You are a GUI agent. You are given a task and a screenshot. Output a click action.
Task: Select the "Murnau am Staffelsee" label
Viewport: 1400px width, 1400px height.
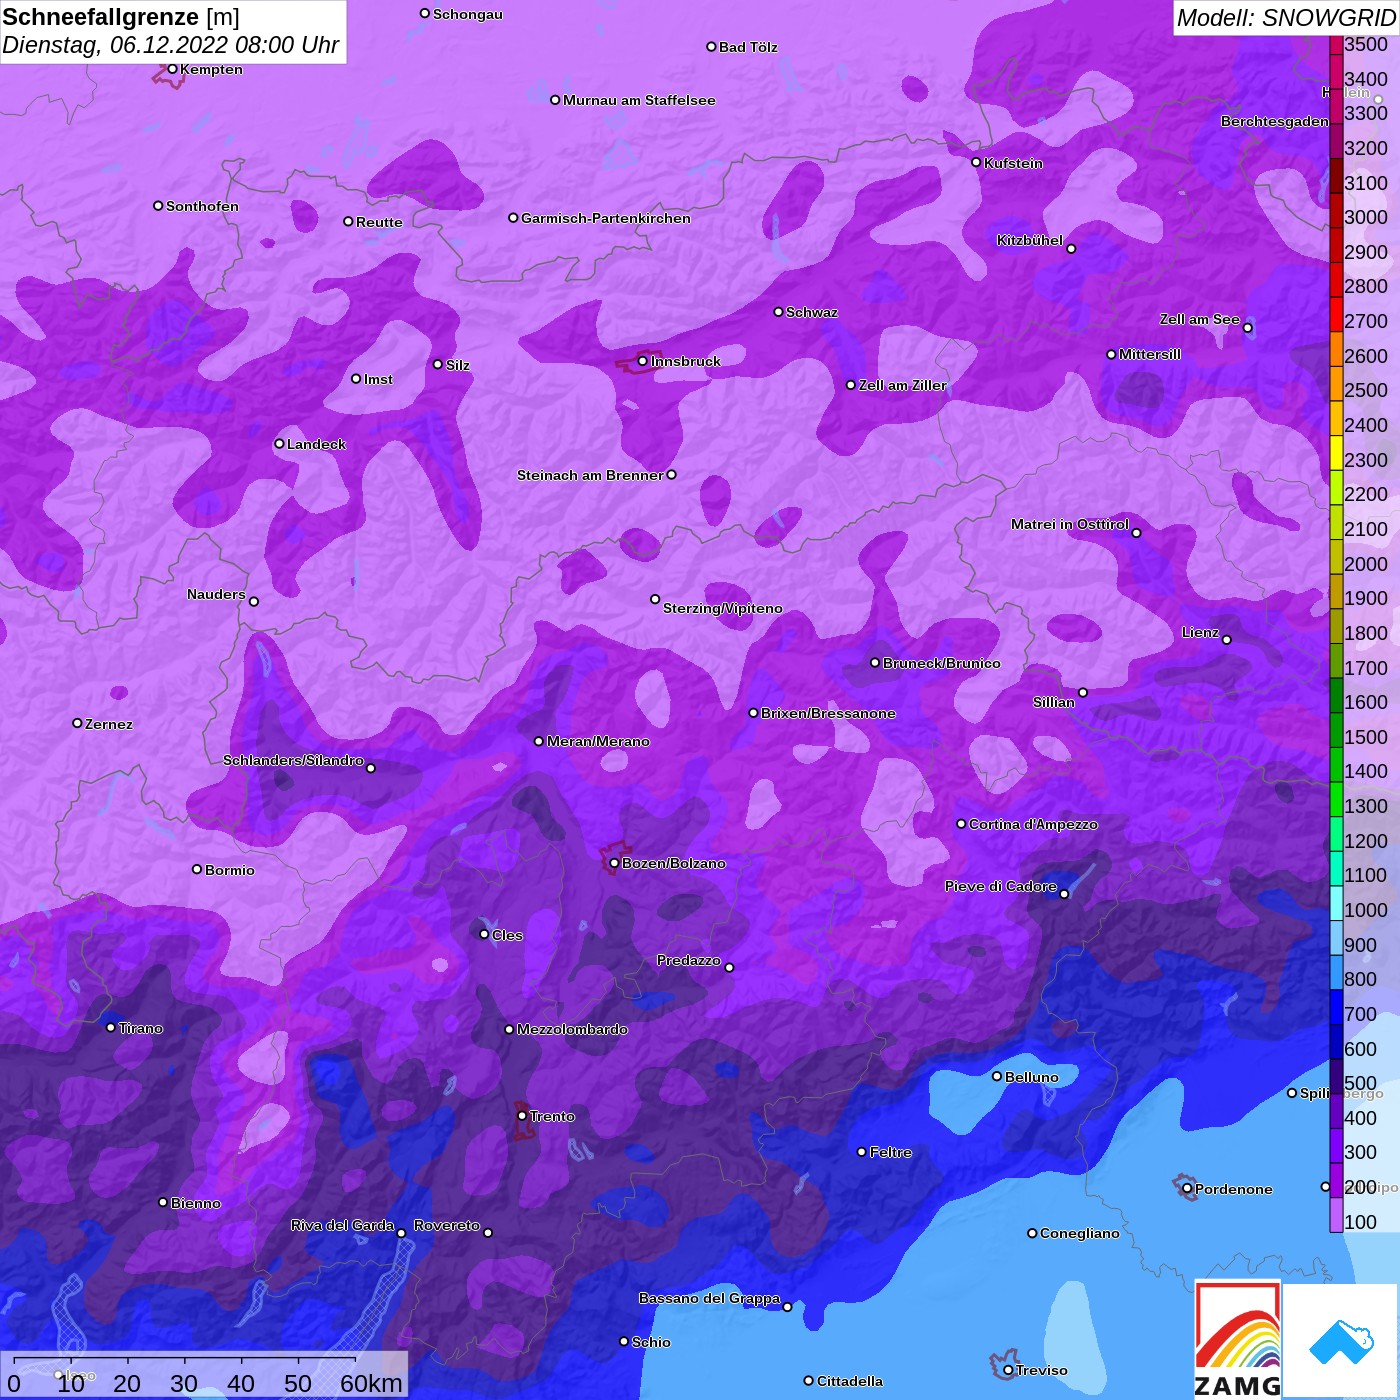(639, 100)
